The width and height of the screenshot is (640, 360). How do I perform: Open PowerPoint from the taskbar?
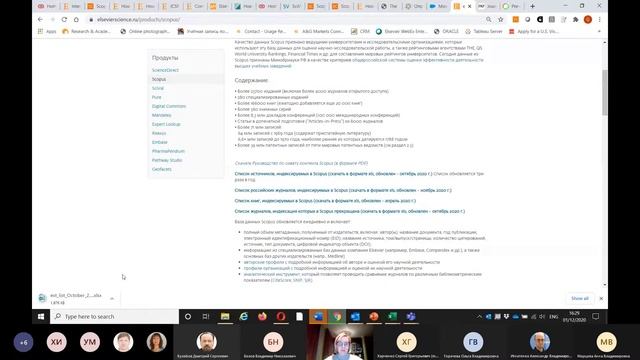point(373,316)
